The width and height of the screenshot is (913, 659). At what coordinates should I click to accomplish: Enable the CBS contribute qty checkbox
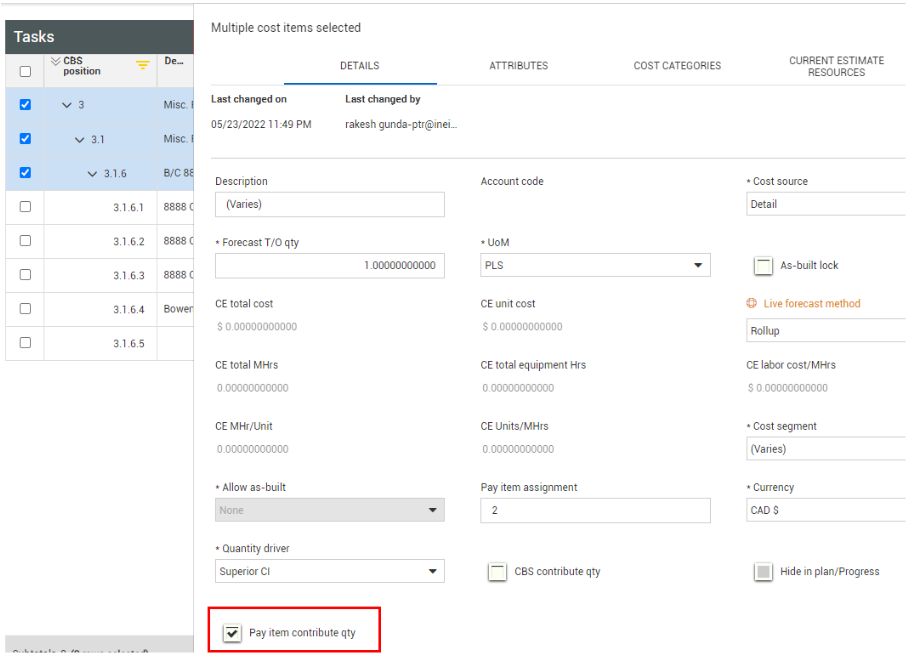497,572
